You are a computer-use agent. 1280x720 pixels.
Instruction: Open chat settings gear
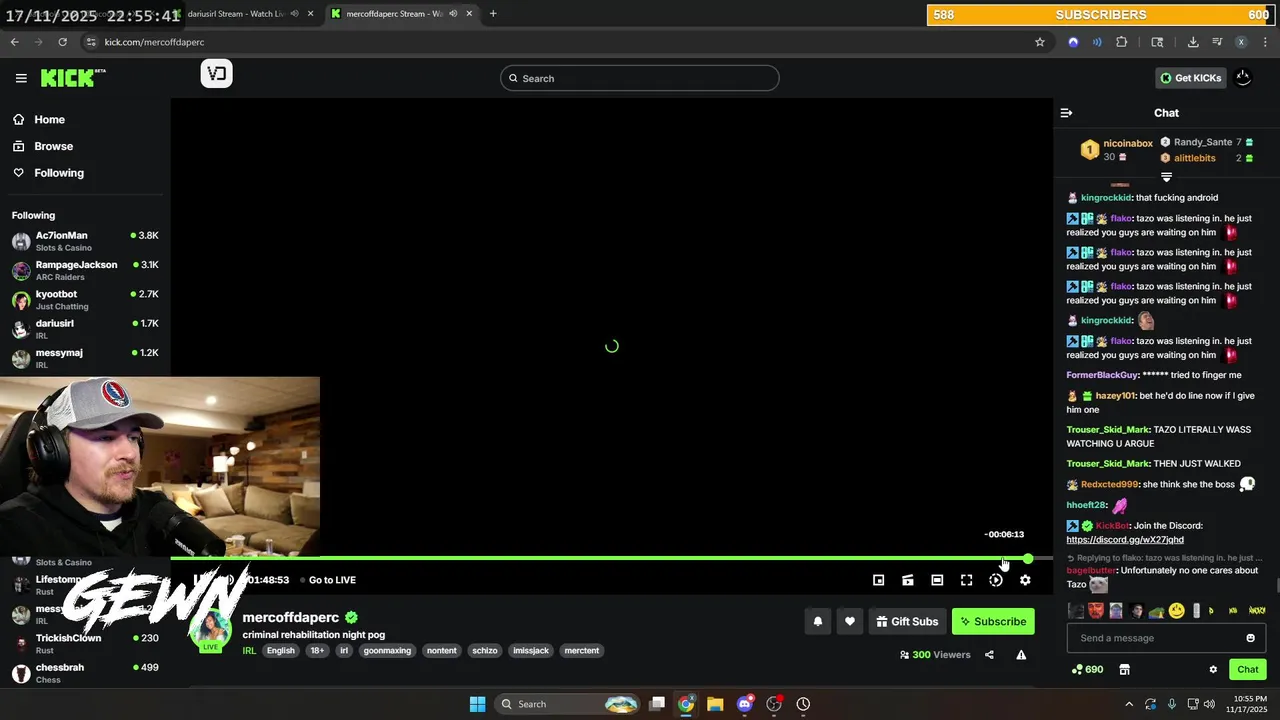[x=1213, y=669]
